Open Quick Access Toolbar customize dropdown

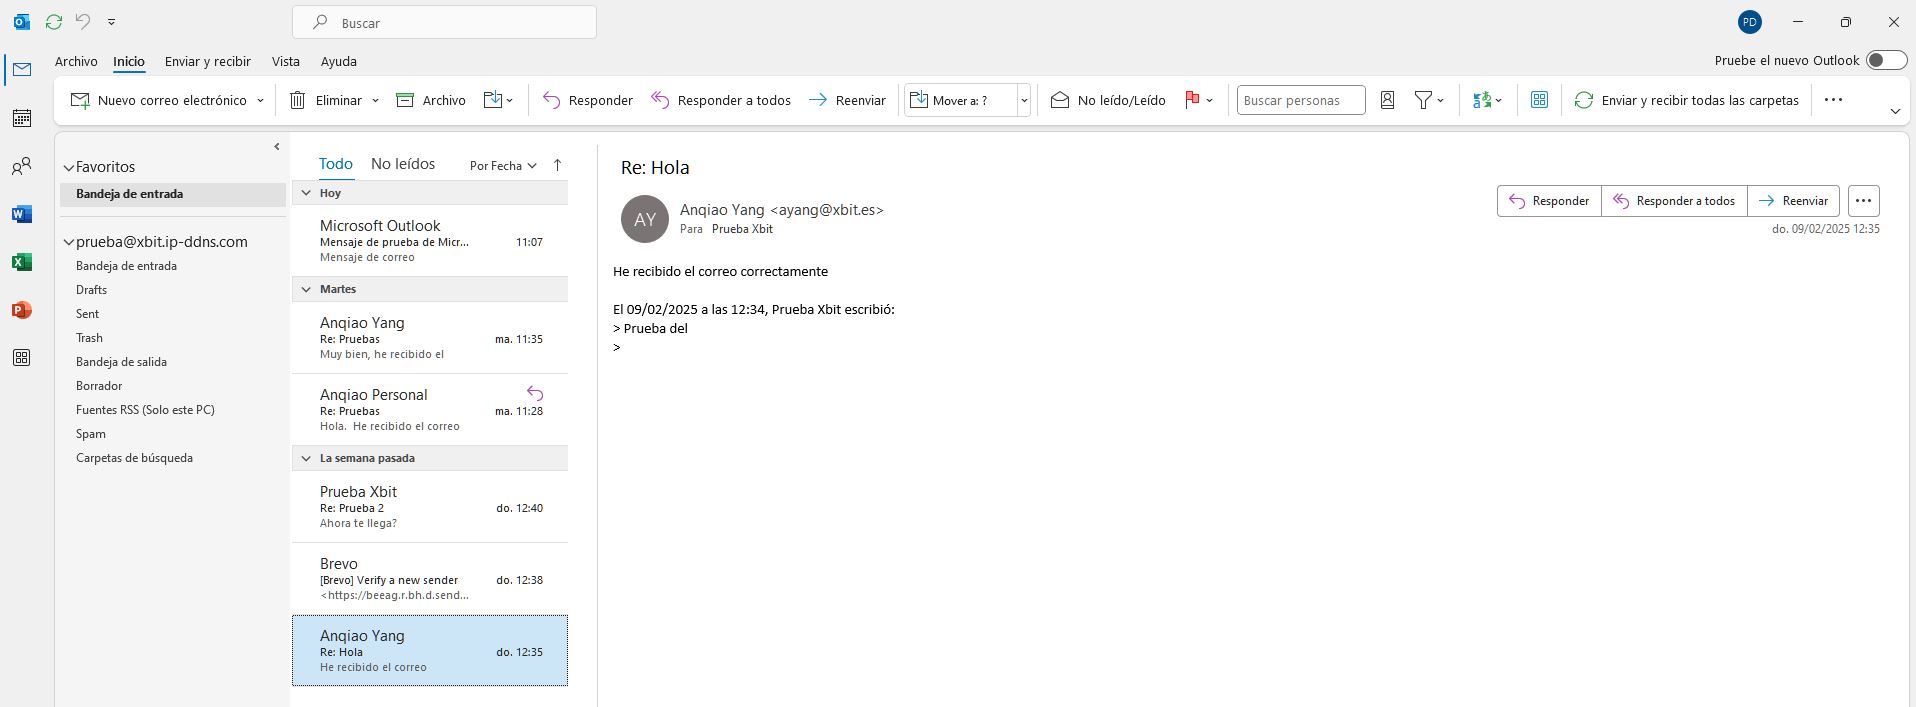click(111, 22)
